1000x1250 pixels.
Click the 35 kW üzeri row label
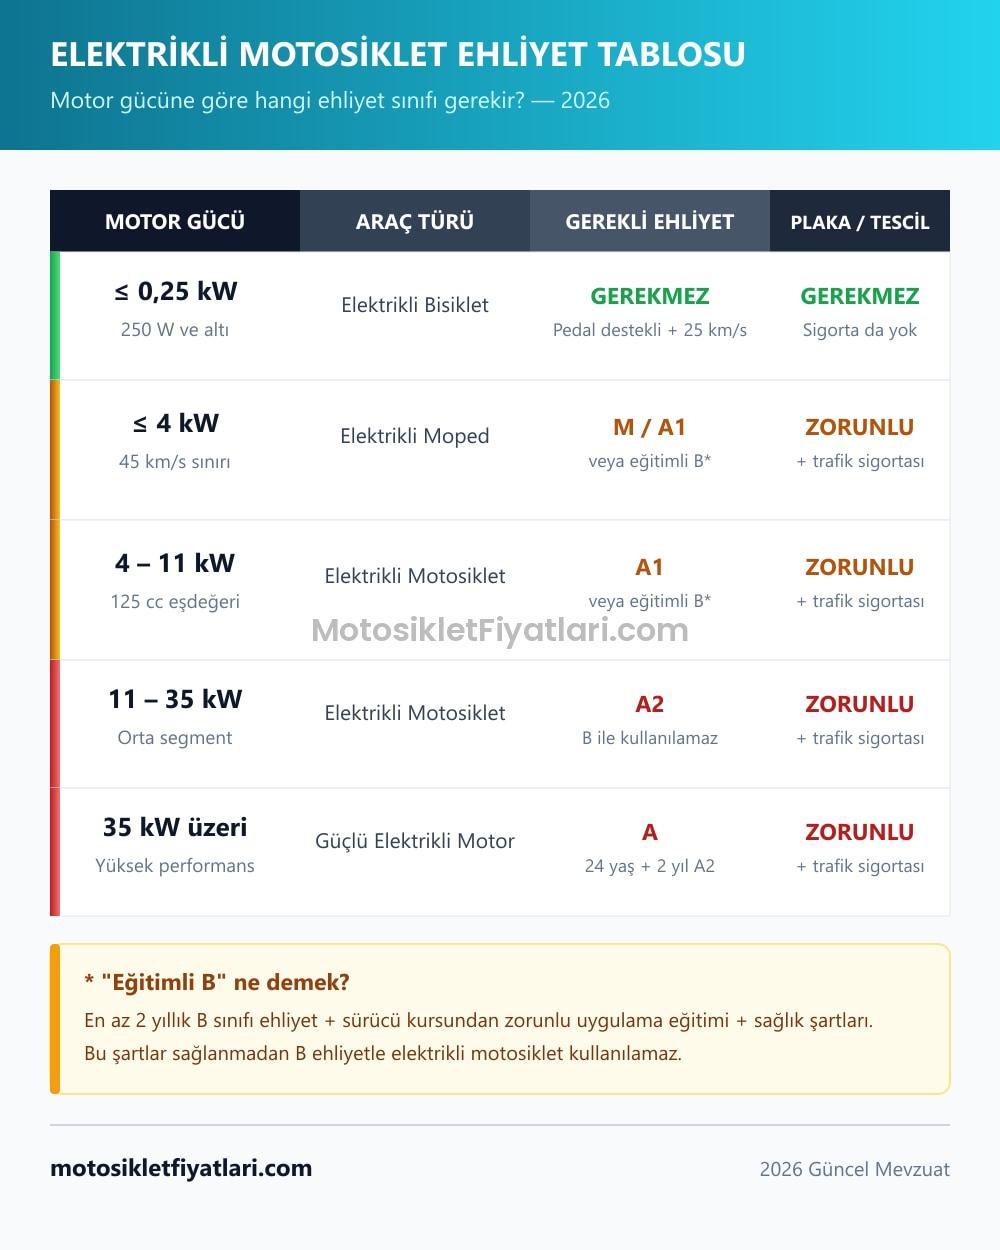coord(175,827)
